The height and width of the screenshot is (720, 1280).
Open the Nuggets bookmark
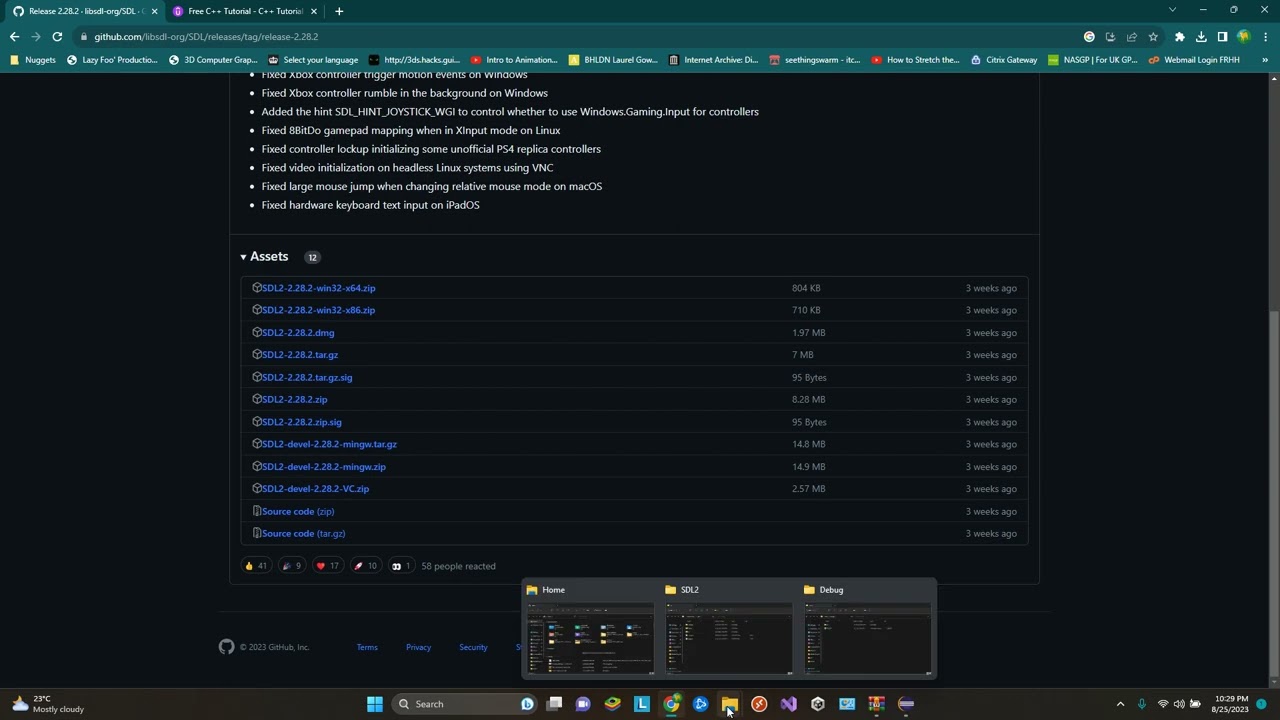[x=33, y=60]
